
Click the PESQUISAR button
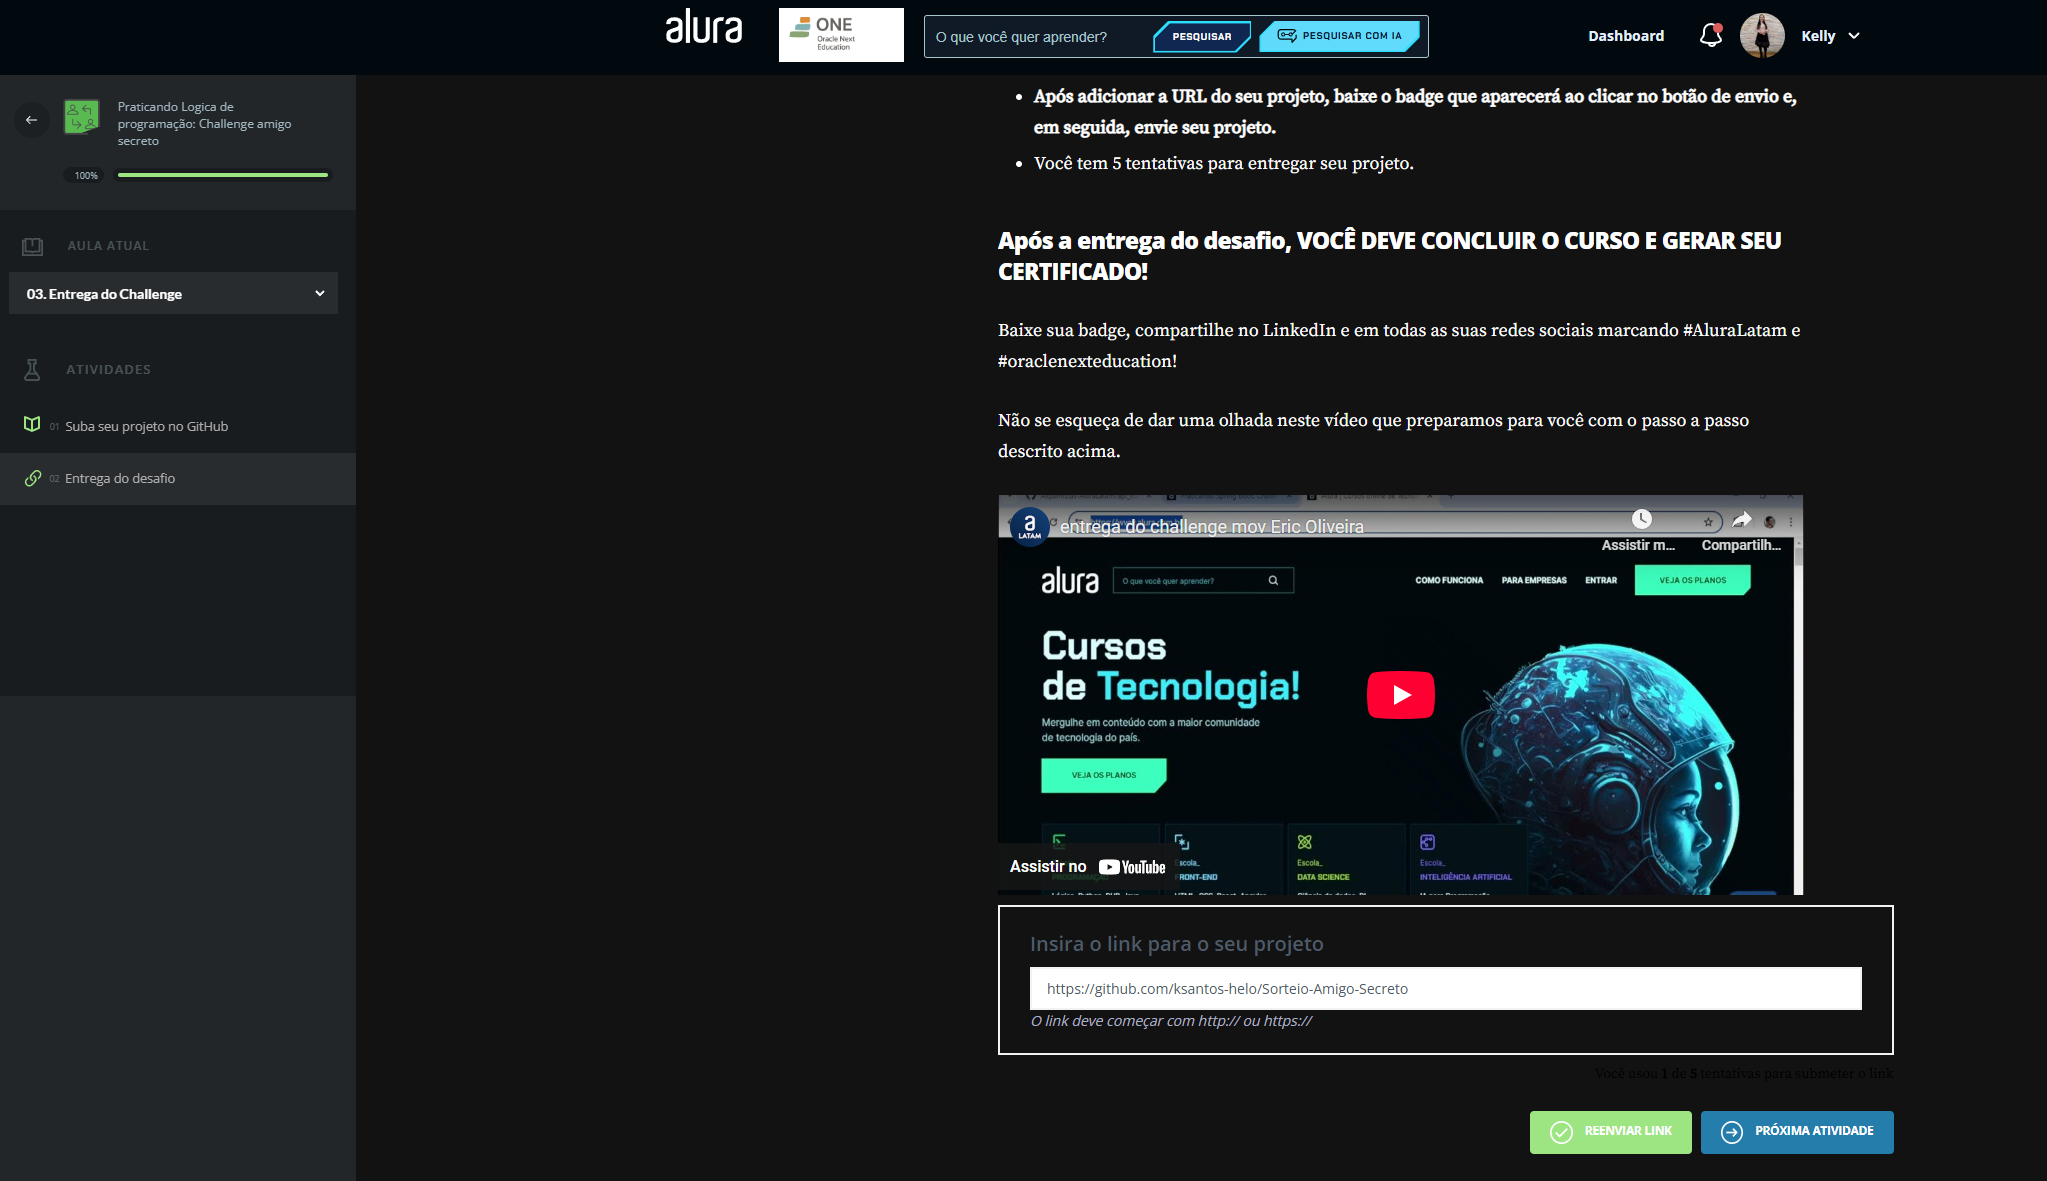point(1201,37)
